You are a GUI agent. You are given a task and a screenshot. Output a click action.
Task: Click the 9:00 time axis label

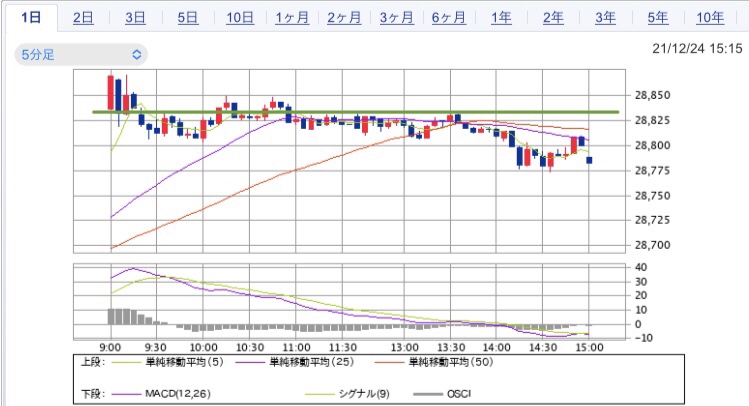(x=110, y=347)
